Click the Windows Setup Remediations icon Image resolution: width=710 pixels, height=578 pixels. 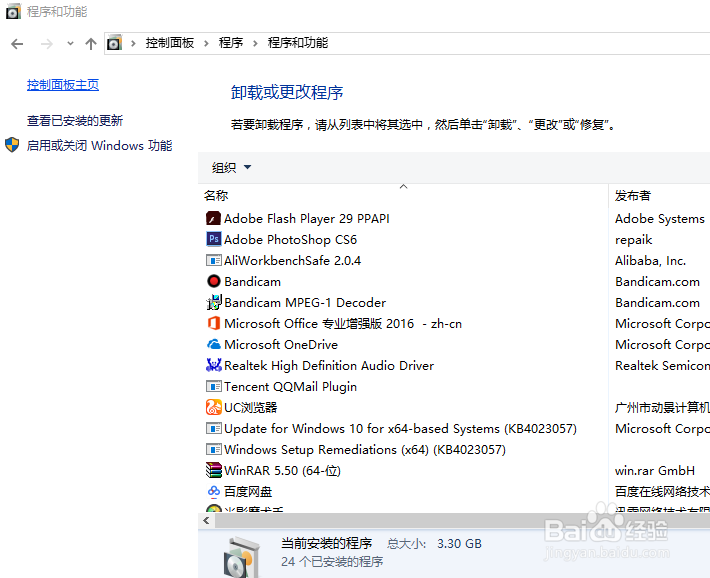coord(213,449)
